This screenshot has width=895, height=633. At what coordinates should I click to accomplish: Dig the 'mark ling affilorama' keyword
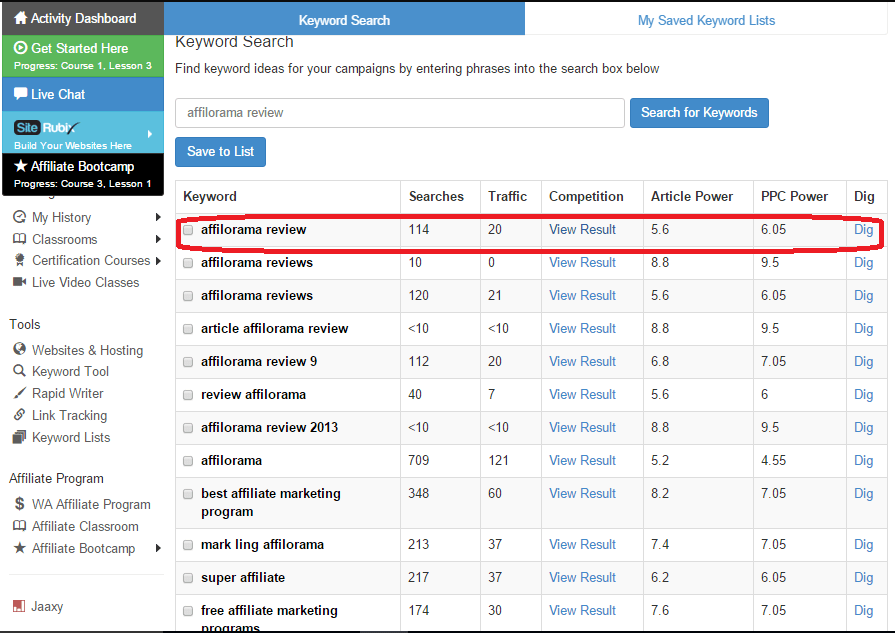coord(863,544)
